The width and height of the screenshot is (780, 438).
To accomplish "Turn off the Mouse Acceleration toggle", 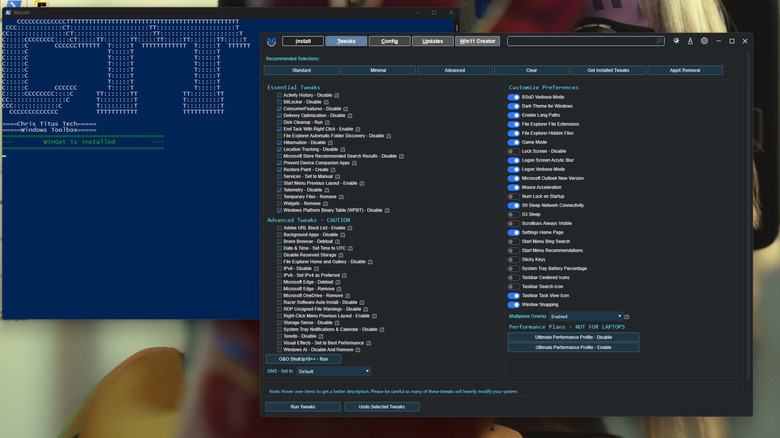I will tap(514, 188).
